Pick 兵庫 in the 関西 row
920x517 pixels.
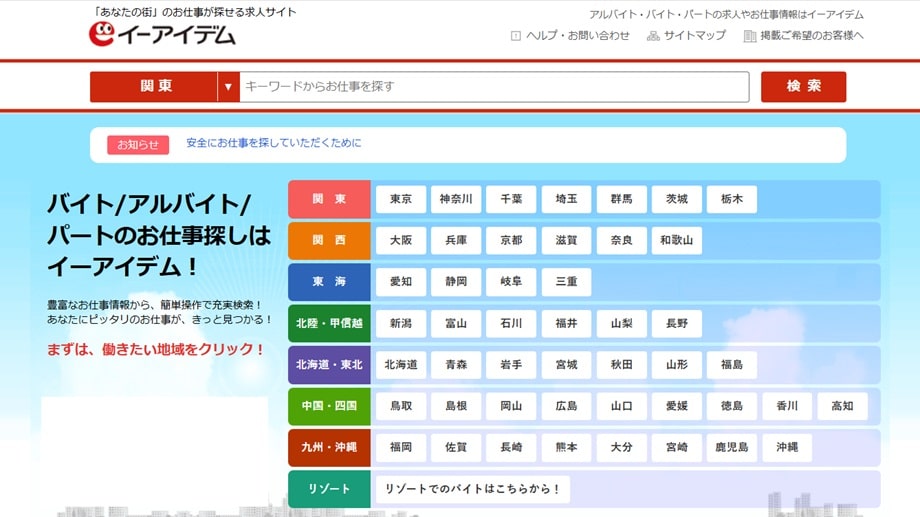[x=456, y=241]
